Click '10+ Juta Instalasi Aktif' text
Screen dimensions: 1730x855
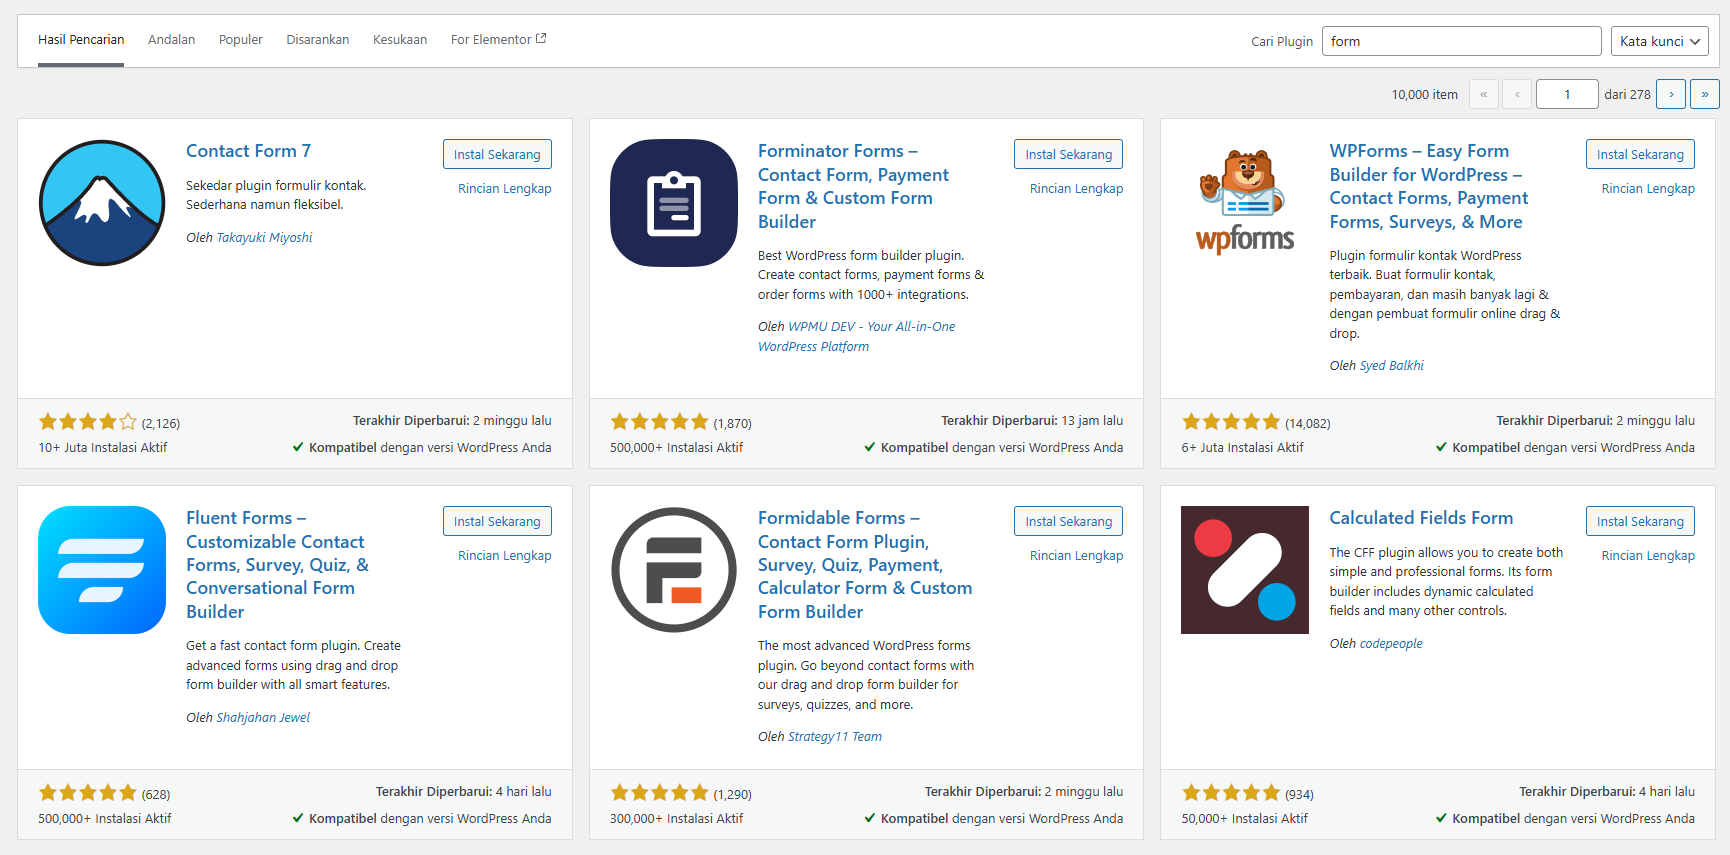point(103,448)
